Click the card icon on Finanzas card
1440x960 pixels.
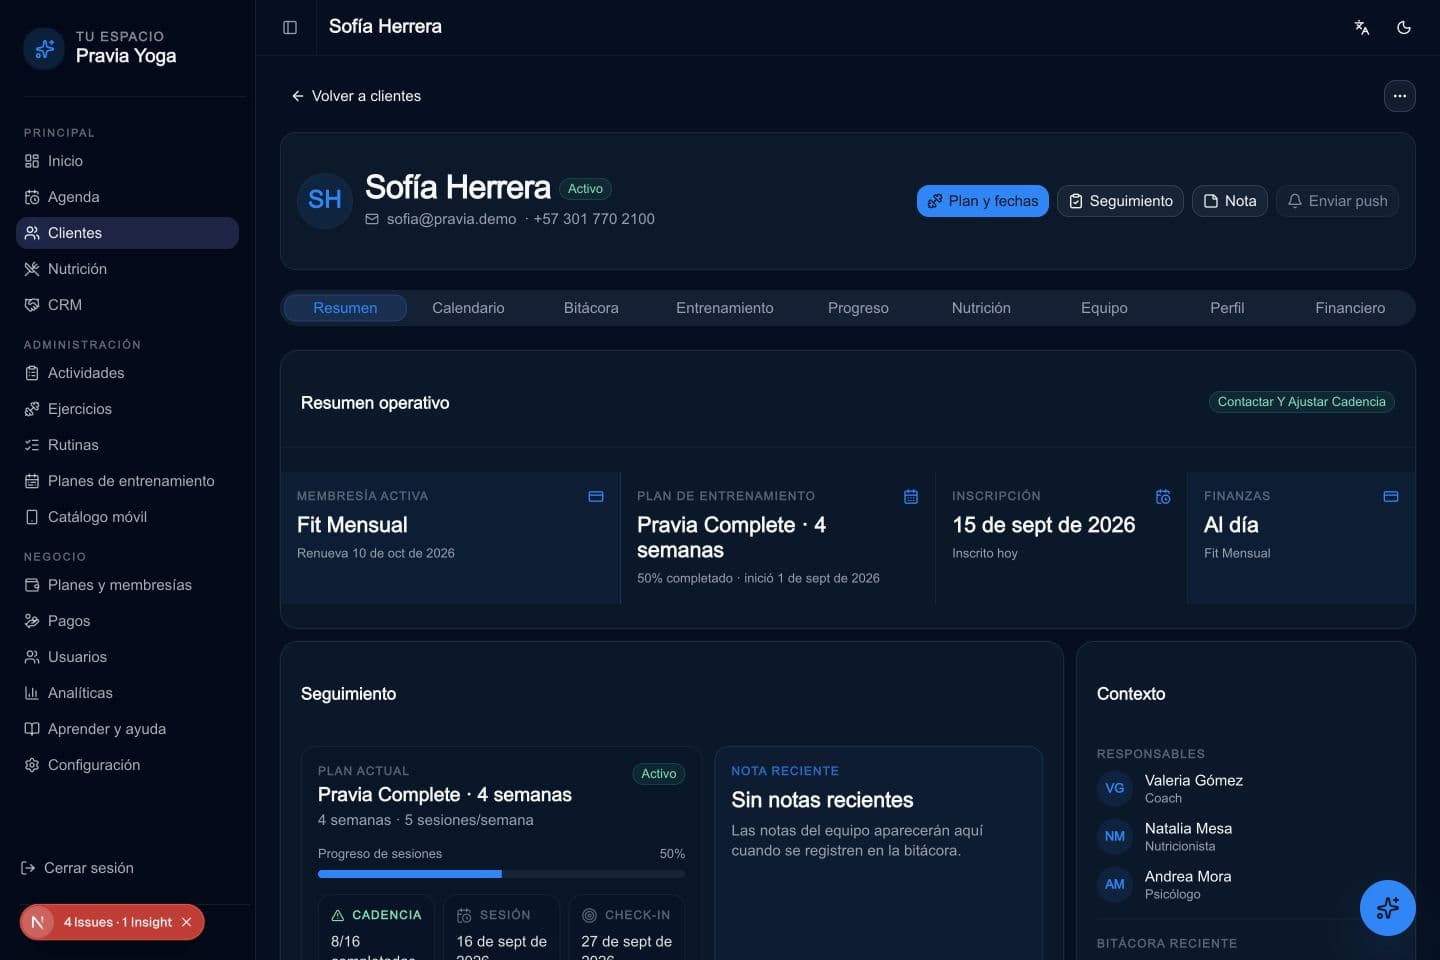tap(1391, 497)
